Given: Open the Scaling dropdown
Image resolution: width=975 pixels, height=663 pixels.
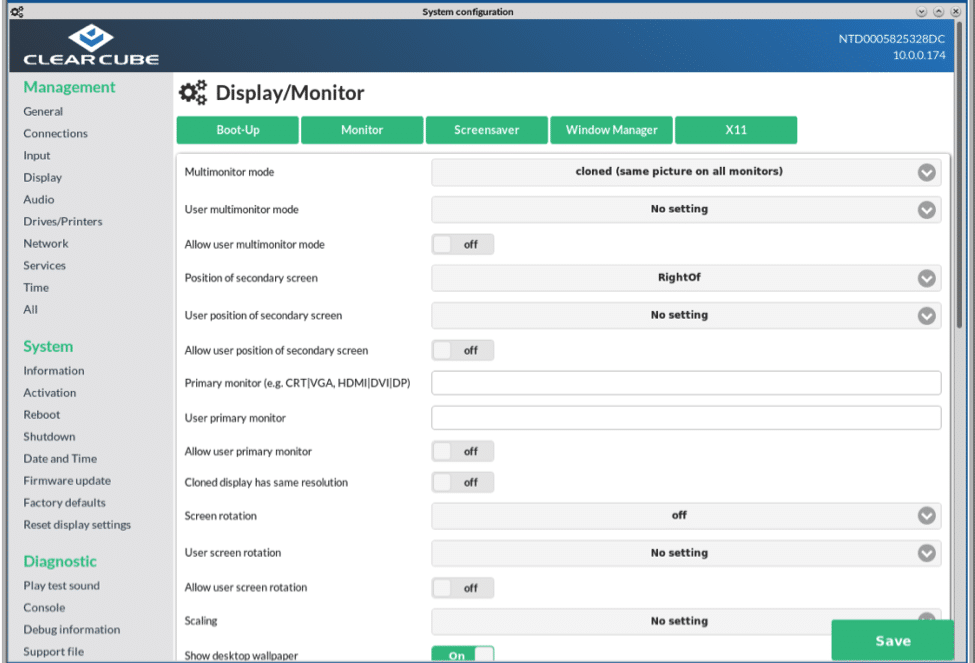Looking at the screenshot, I should click(686, 621).
